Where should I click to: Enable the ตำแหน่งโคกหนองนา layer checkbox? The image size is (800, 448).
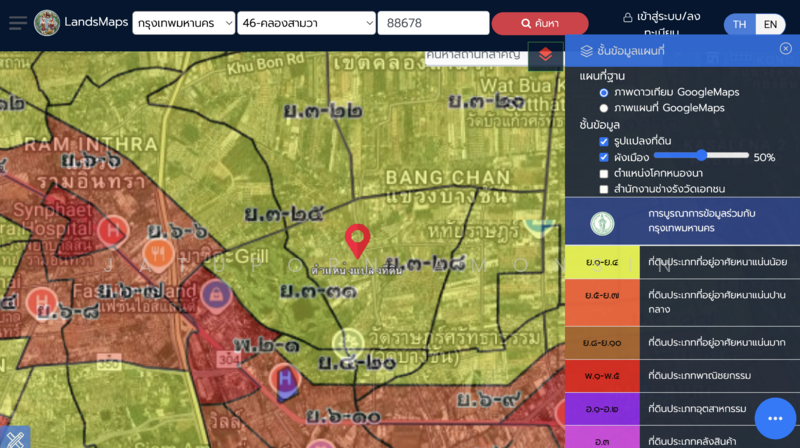click(x=604, y=173)
